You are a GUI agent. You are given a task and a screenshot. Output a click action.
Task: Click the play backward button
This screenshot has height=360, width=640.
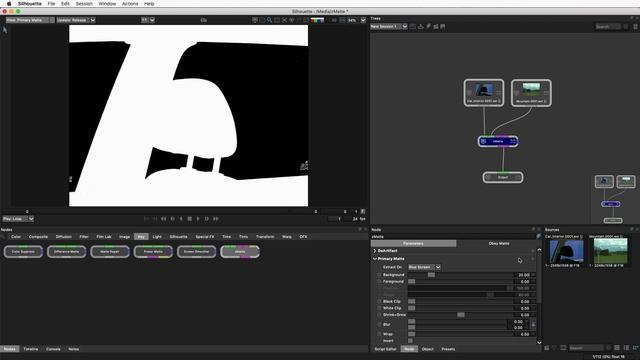click(181, 219)
